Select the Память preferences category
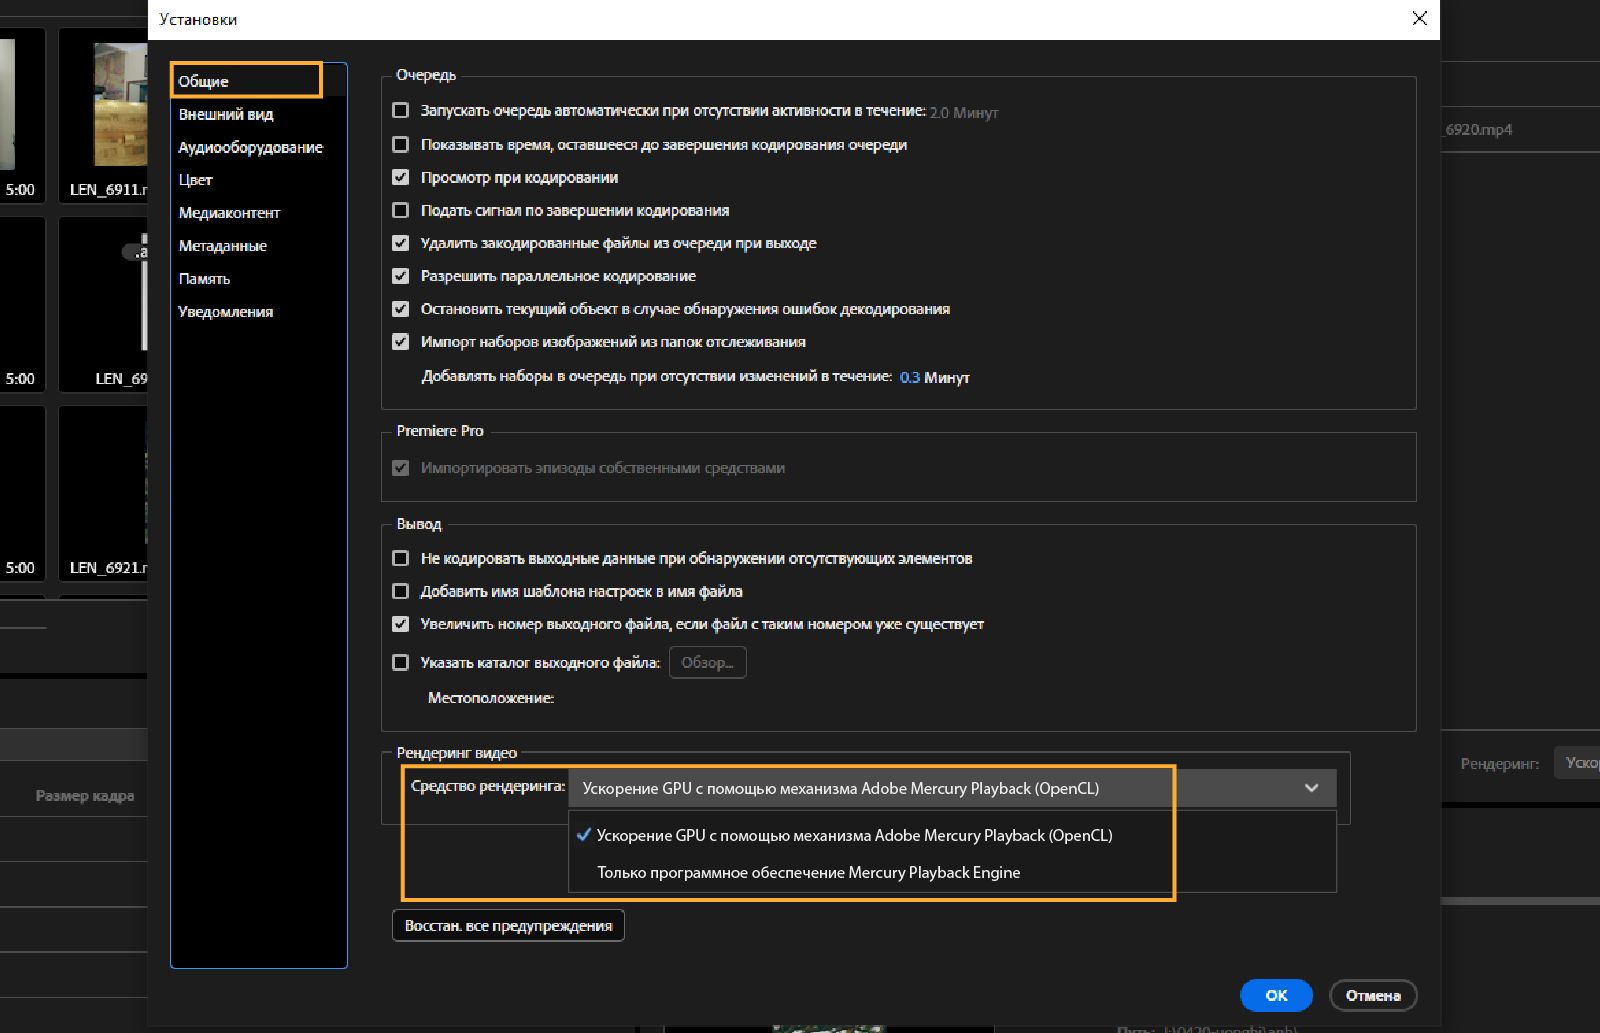Viewport: 1600px width, 1033px height. [204, 279]
